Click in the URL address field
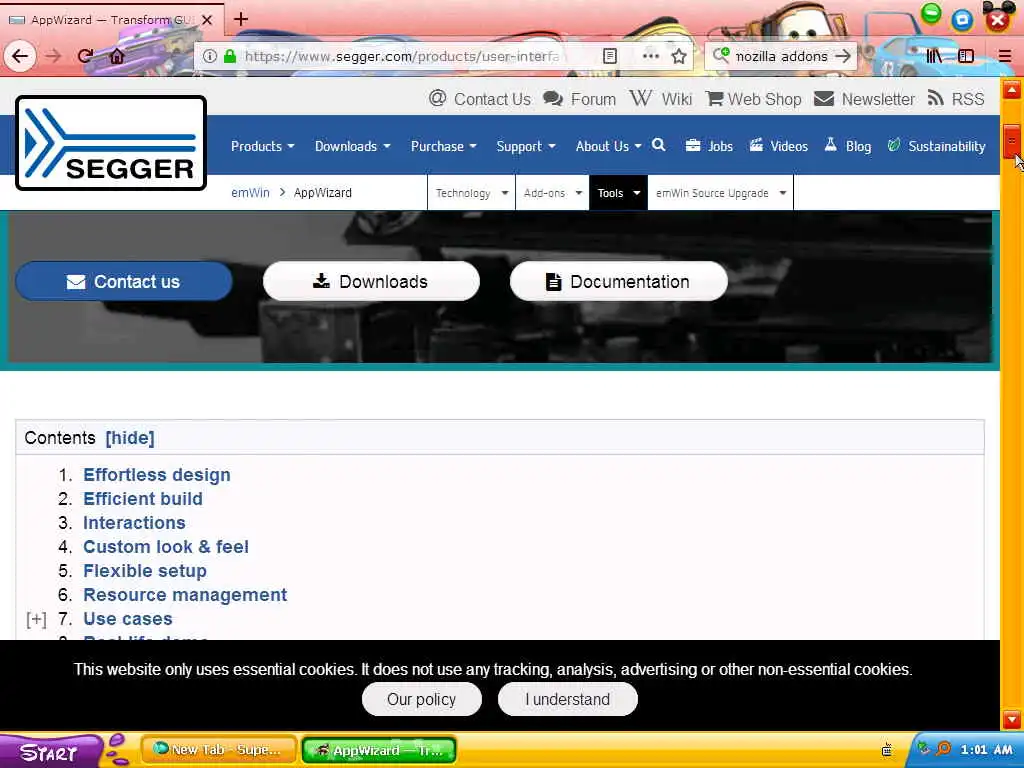Viewport: 1024px width, 768px height. 402,56
